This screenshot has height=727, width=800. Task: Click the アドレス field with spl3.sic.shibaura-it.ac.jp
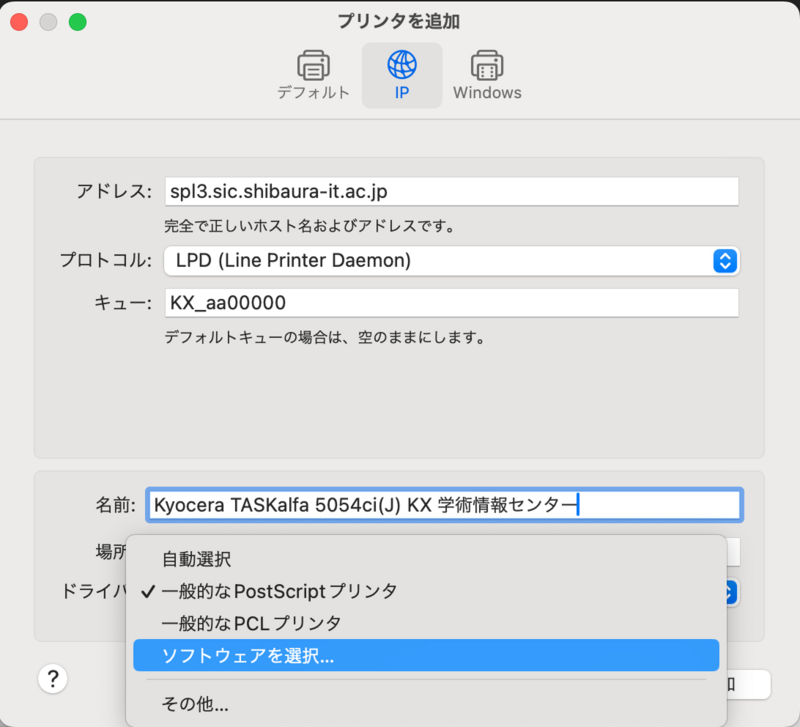click(x=450, y=191)
